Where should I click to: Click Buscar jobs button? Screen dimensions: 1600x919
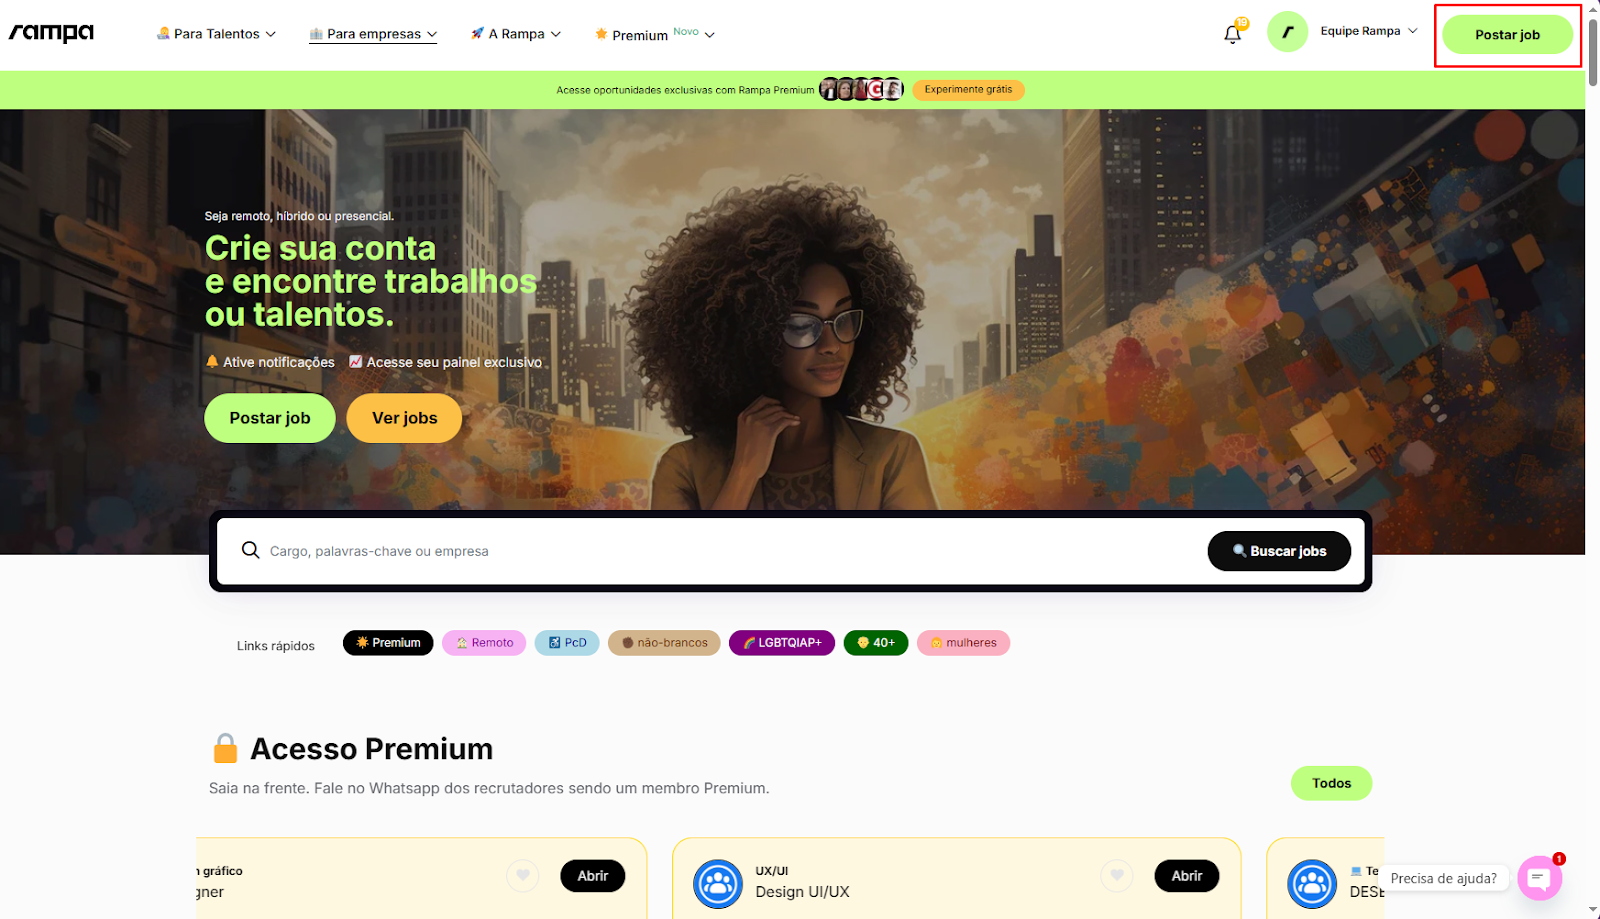click(1279, 551)
